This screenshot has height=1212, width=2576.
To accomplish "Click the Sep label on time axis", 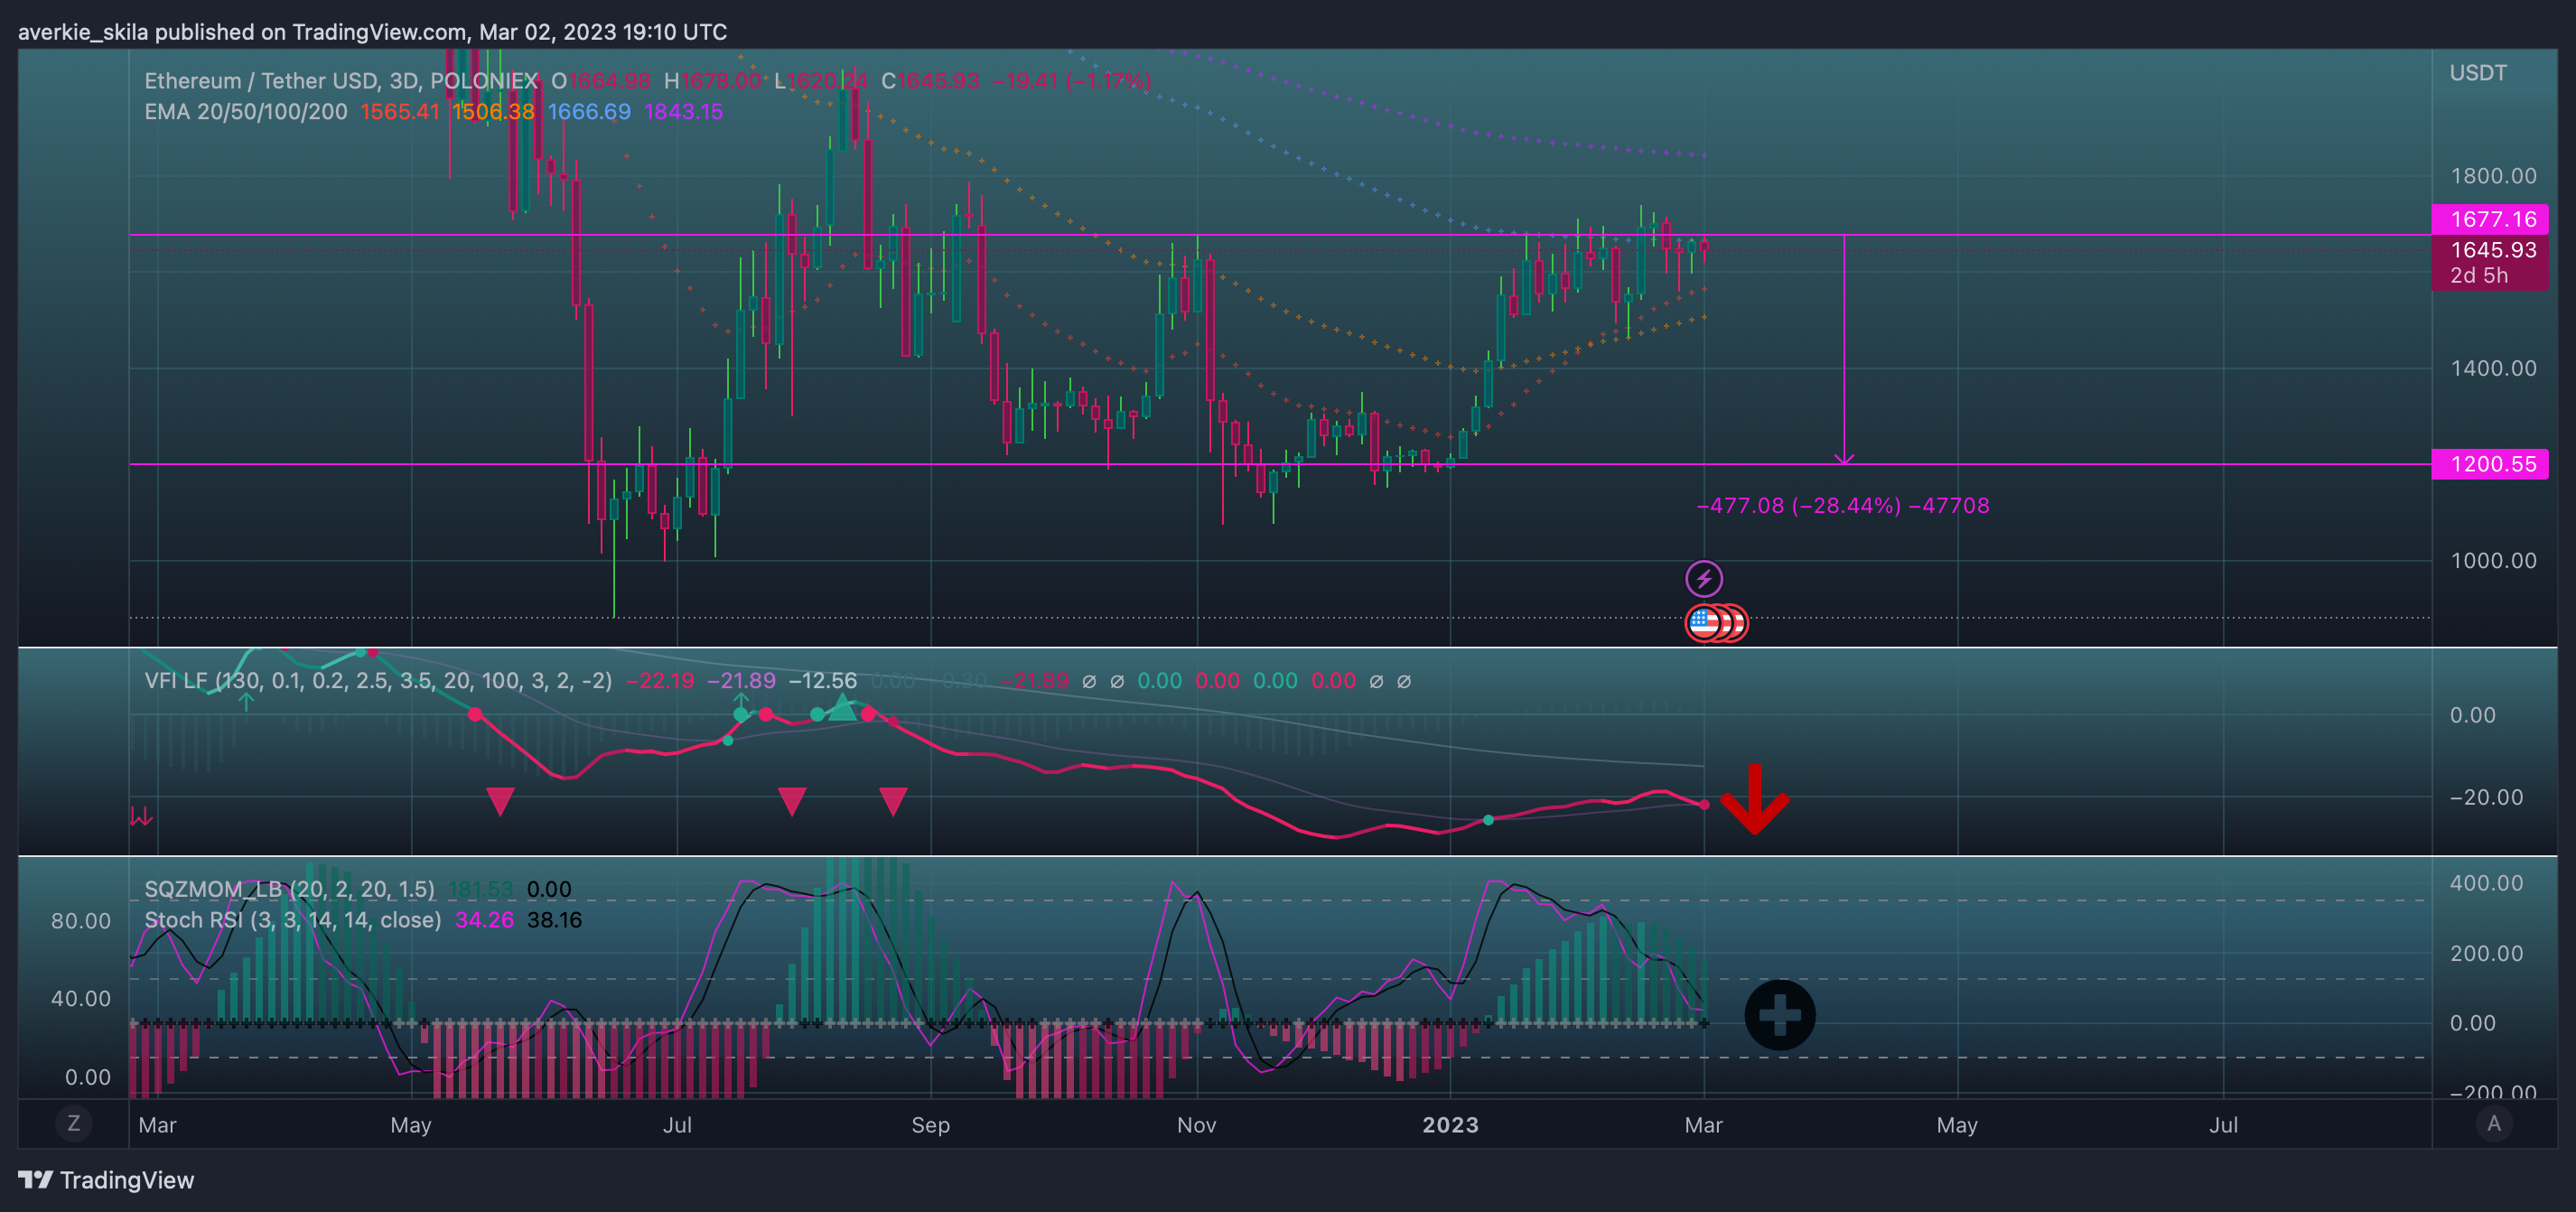I will tap(930, 1125).
